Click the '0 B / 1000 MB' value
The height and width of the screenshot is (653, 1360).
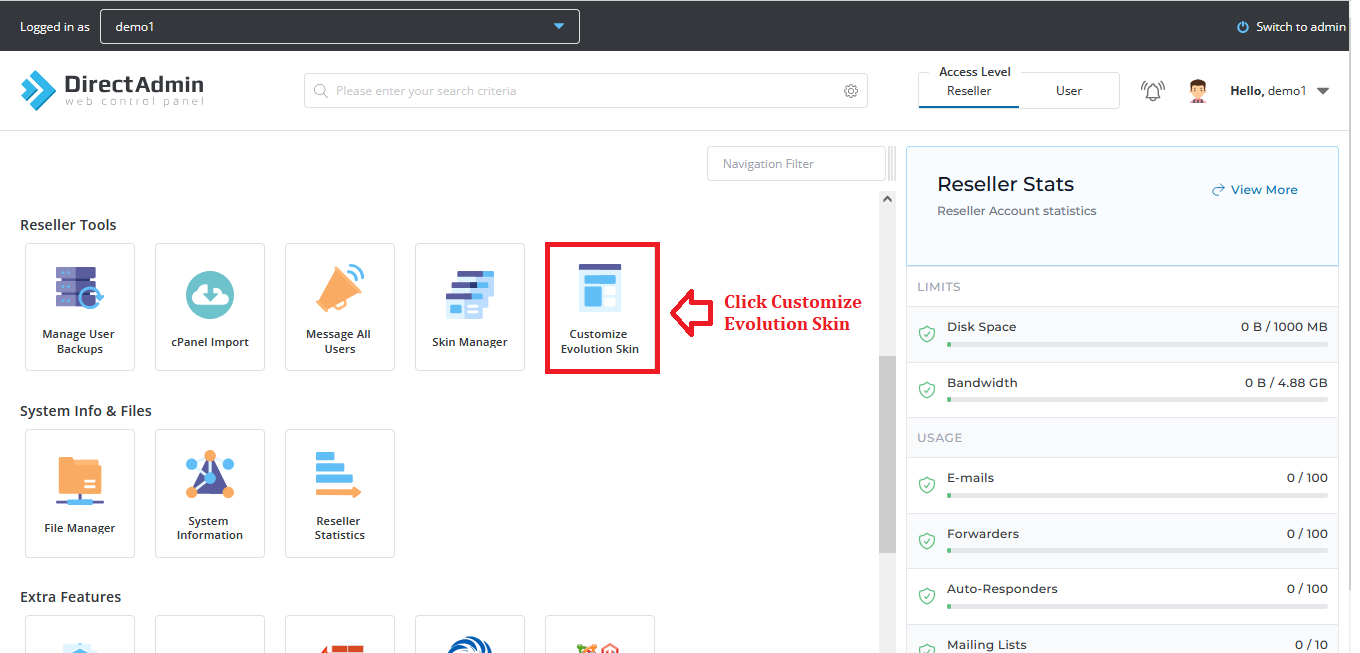[x=1284, y=327]
